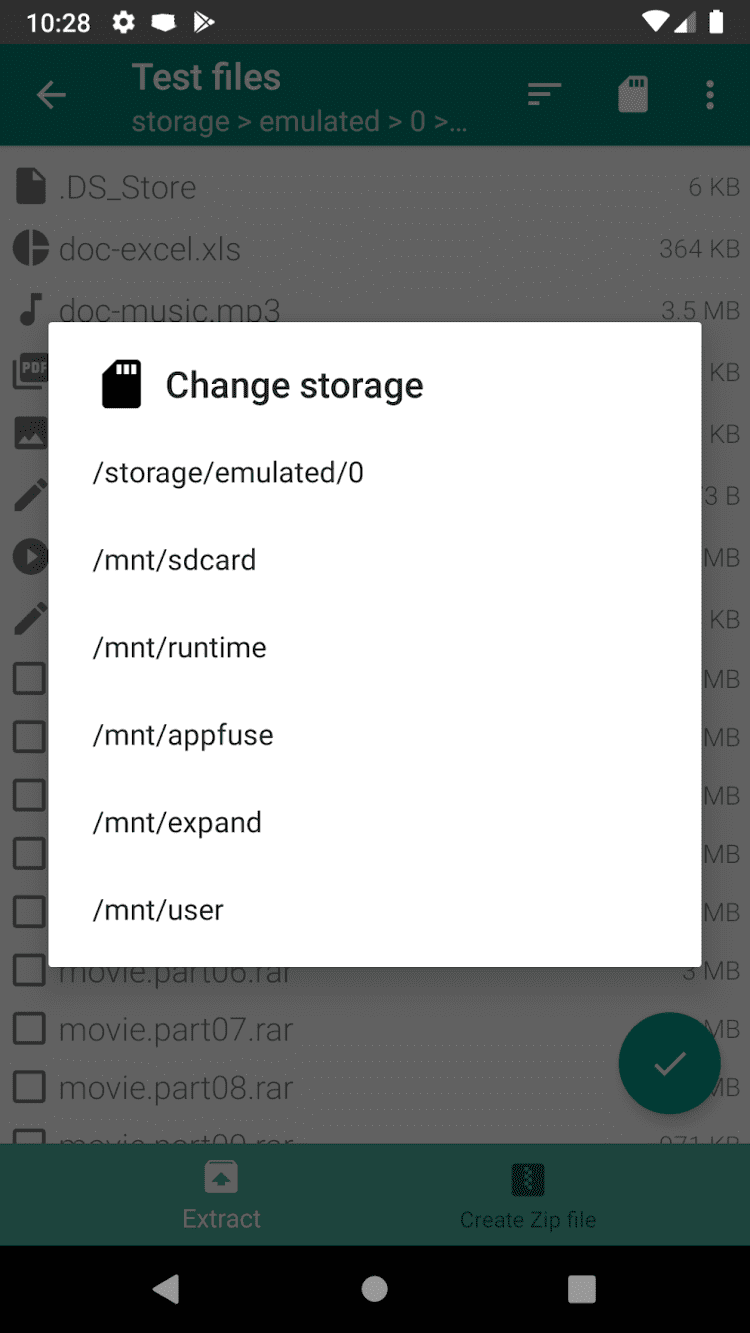Tap the green checkmark floating button
The image size is (750, 1333).
[x=669, y=1064]
